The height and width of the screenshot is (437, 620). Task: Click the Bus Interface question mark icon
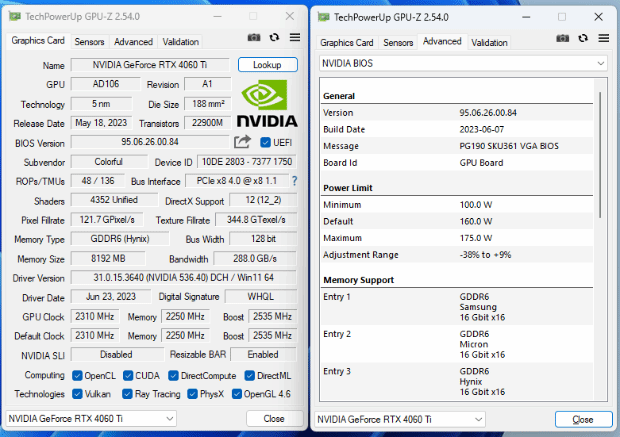coord(294,181)
